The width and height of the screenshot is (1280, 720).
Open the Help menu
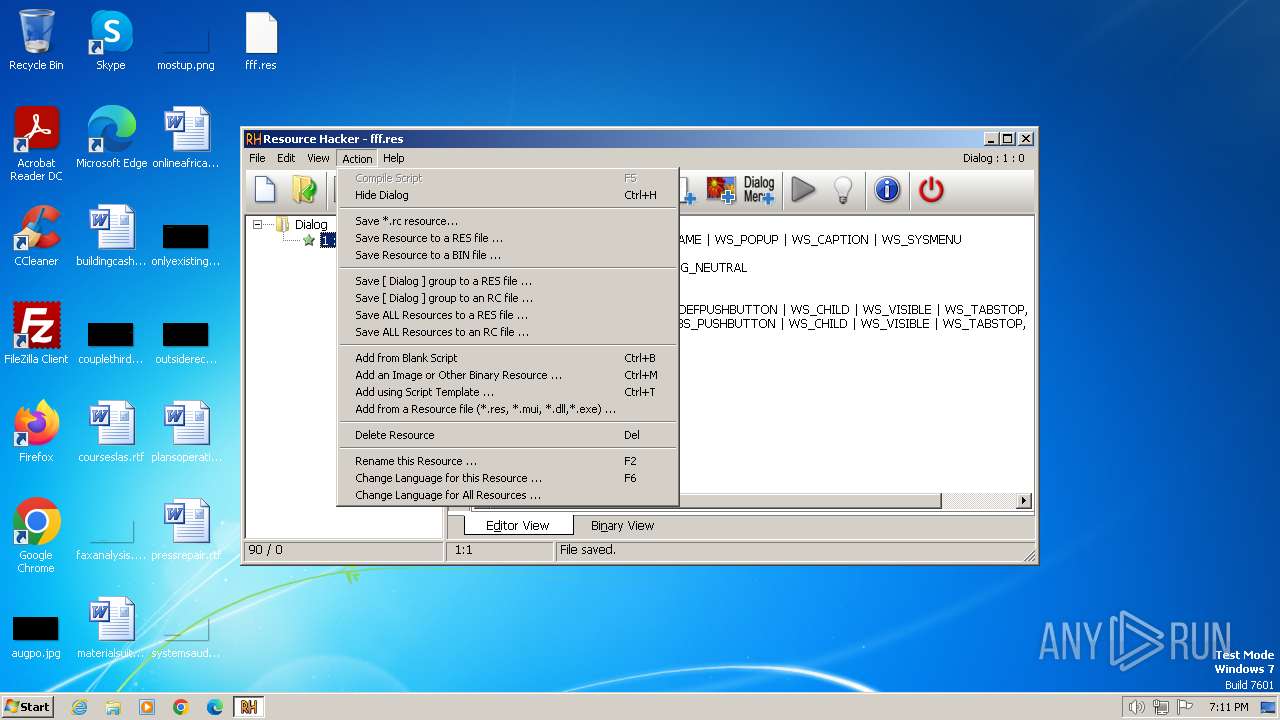click(x=394, y=158)
